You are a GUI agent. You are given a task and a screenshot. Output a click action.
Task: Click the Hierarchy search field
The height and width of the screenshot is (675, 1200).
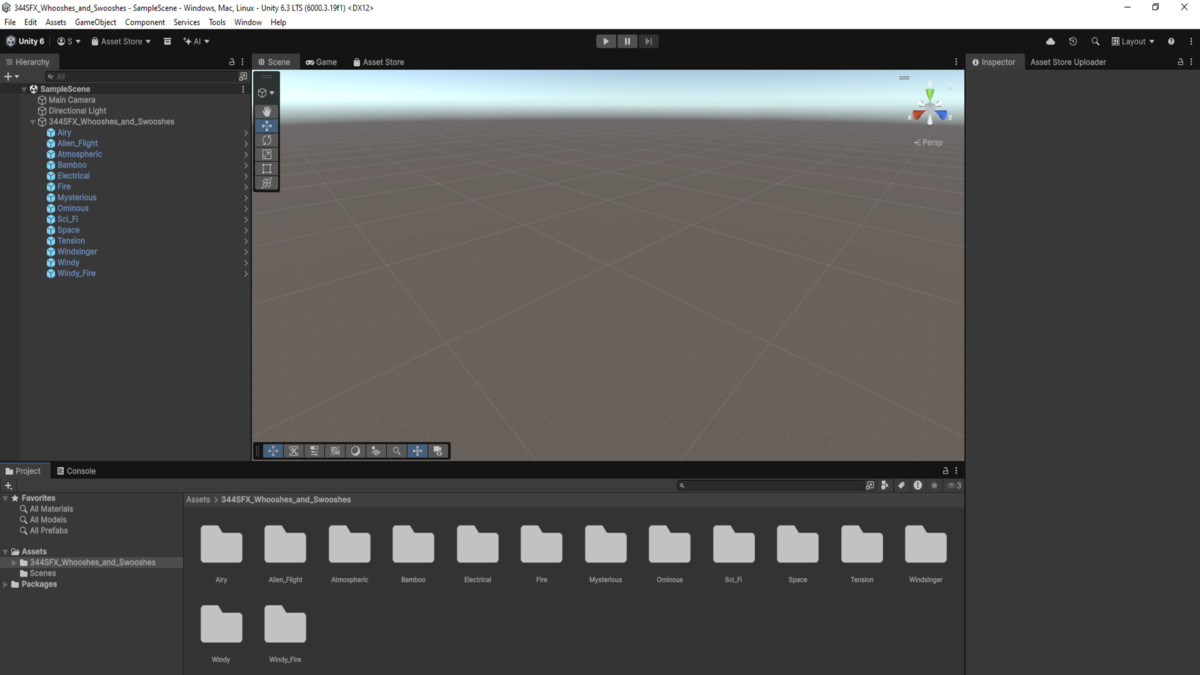(x=139, y=76)
